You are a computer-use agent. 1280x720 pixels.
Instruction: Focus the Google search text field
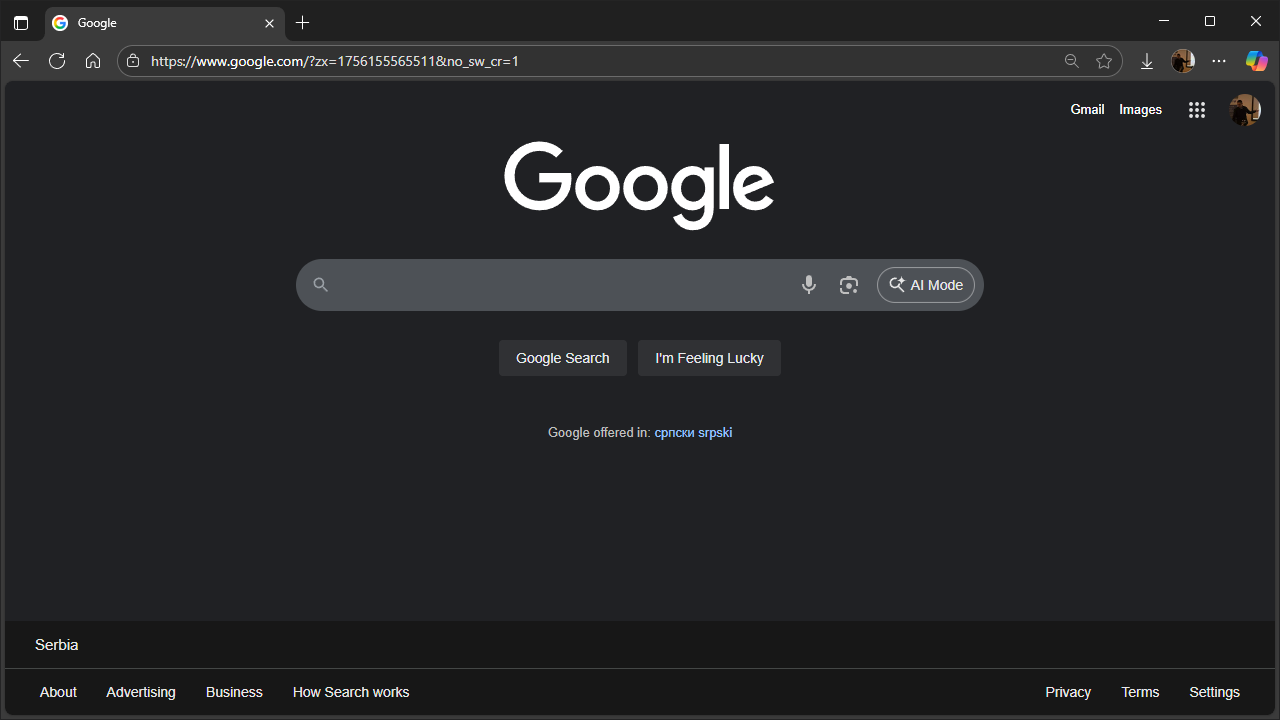560,285
